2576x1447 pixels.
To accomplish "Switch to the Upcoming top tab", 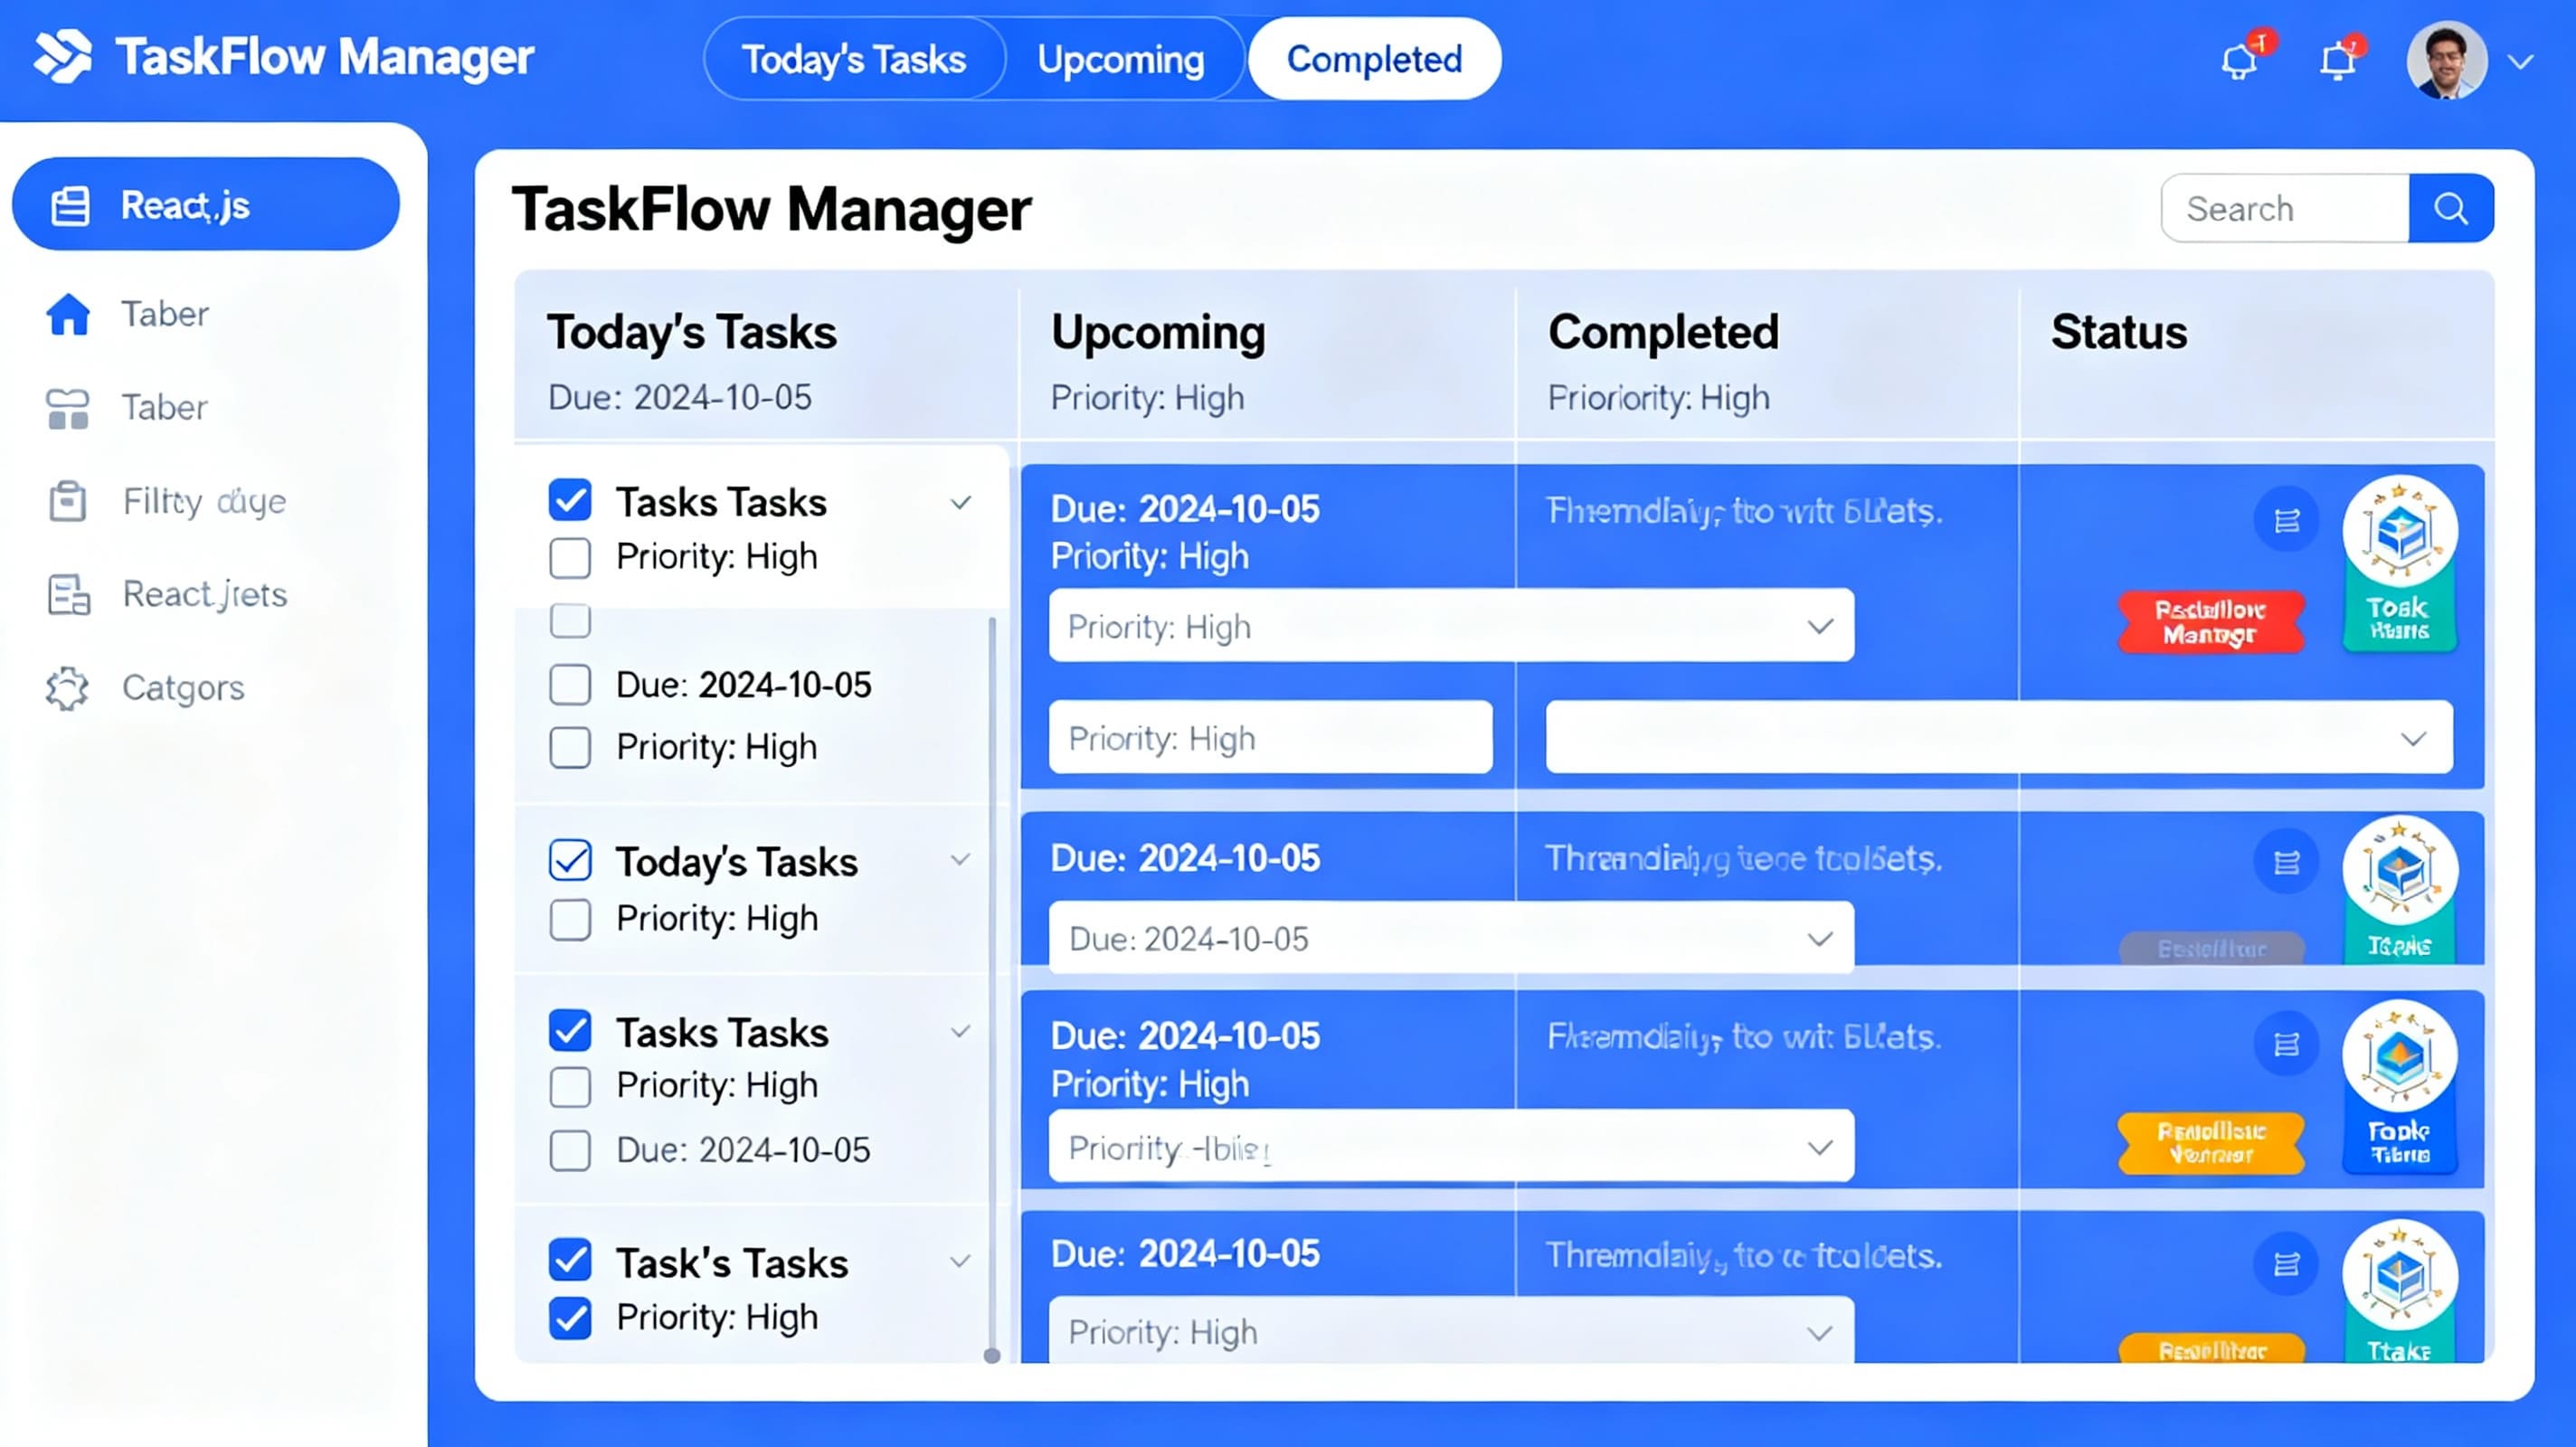I will click(1121, 59).
